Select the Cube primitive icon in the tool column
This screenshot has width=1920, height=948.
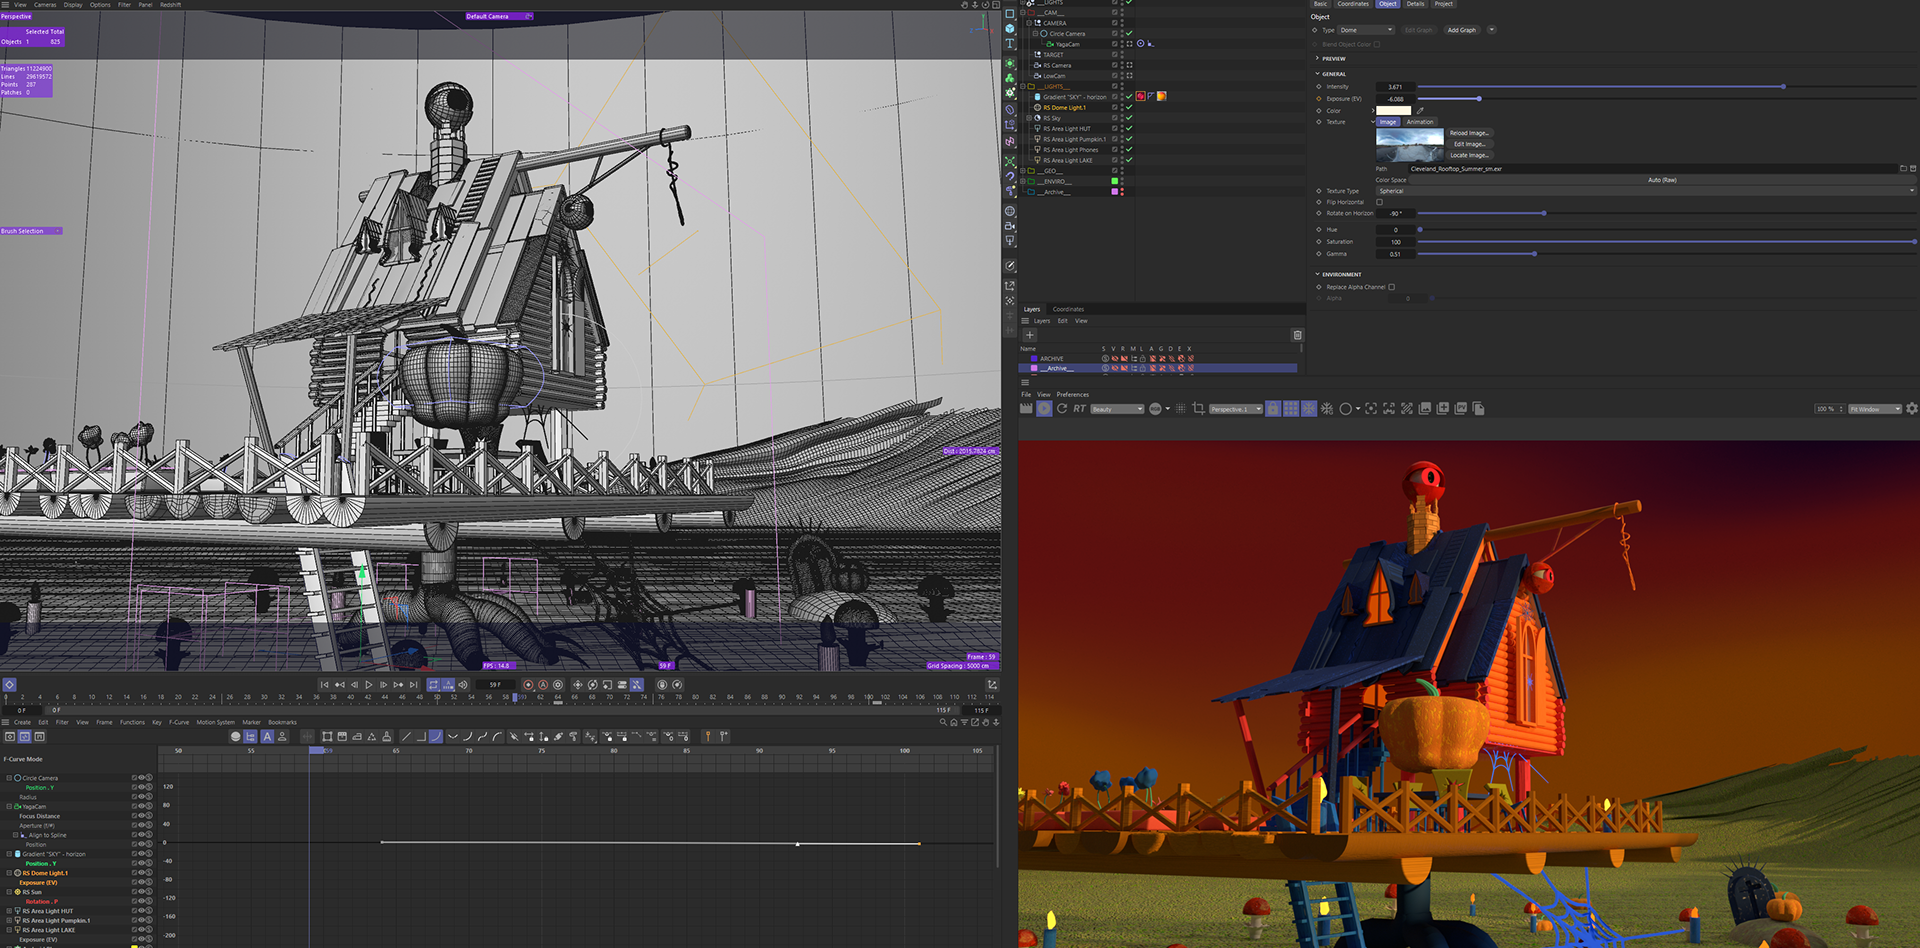click(x=1010, y=29)
